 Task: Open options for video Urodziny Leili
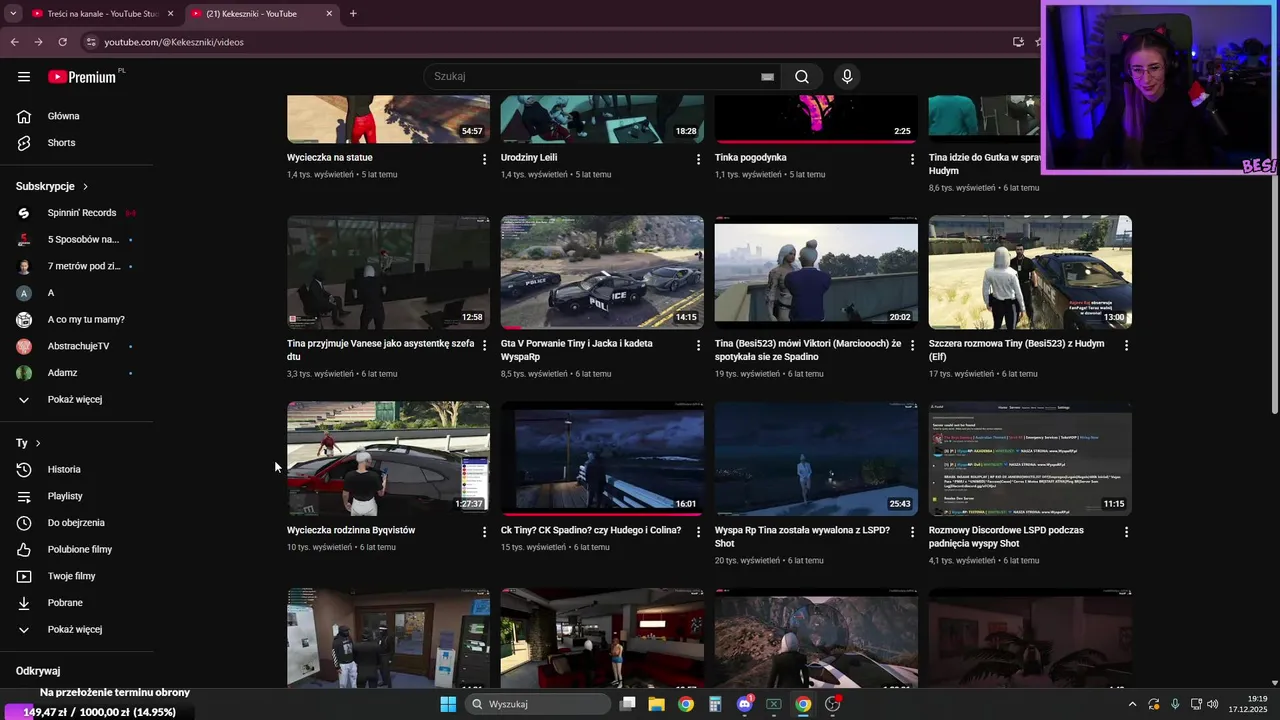point(698,159)
